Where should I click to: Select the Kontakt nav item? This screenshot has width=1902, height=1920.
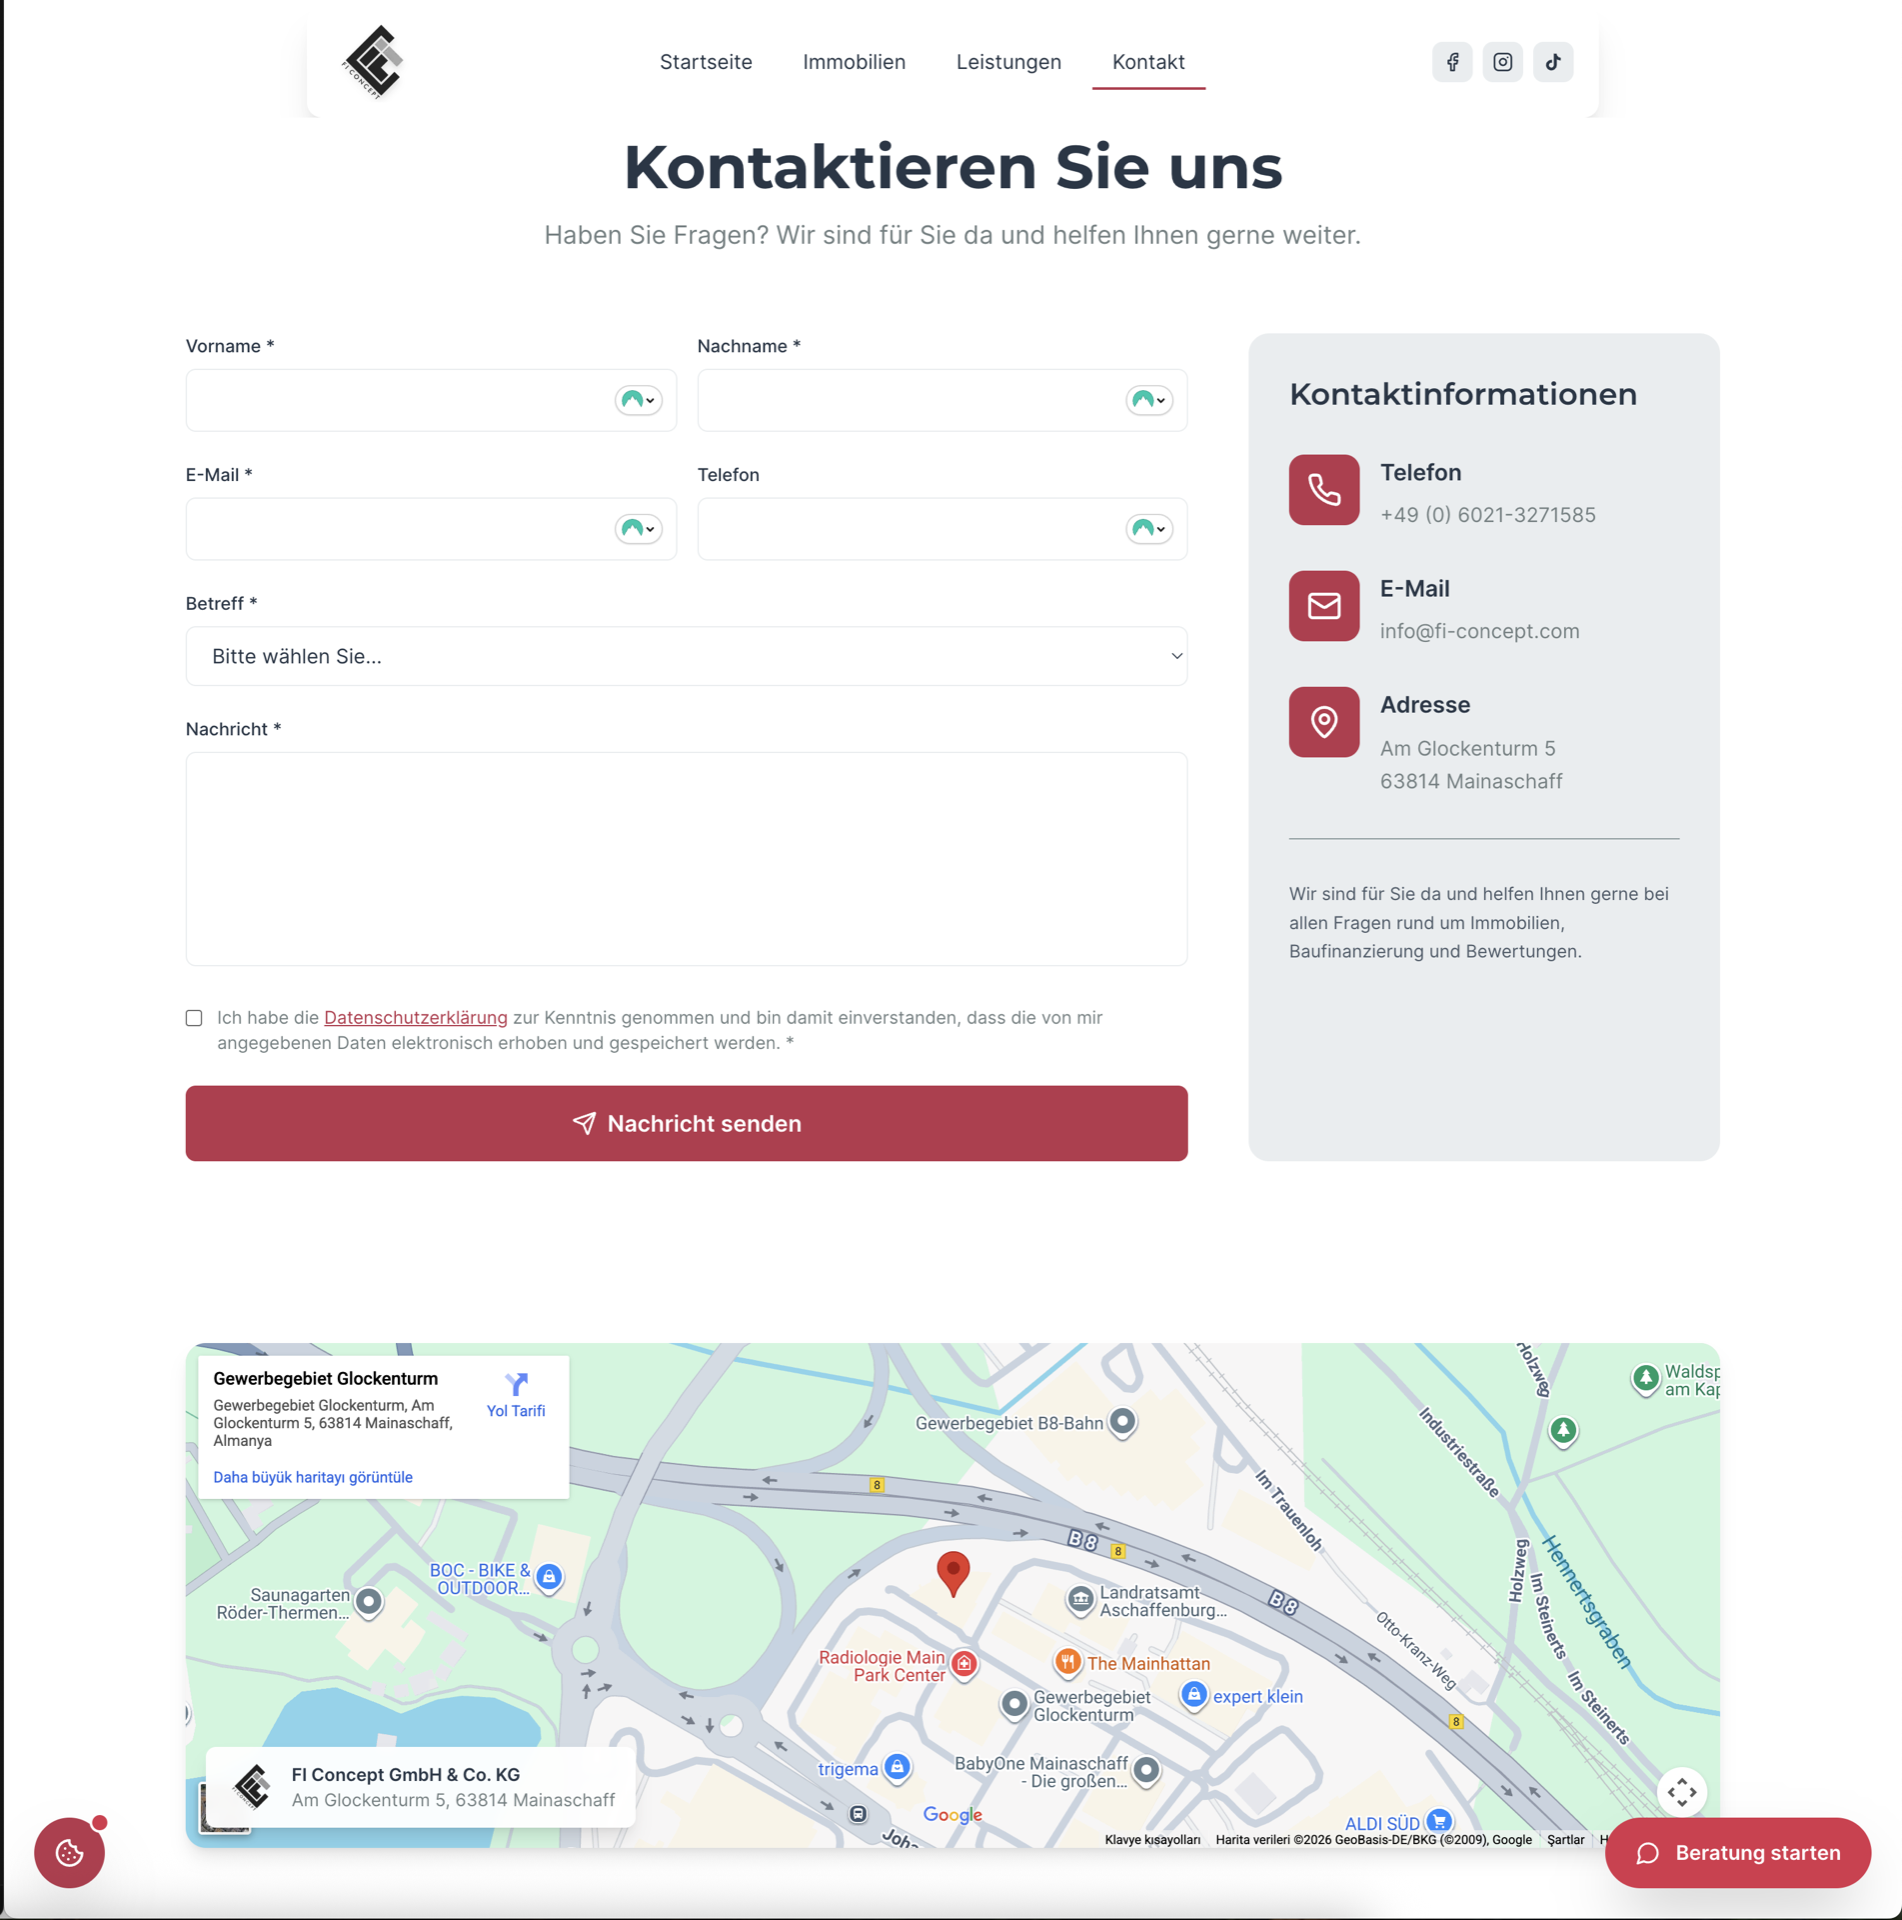(x=1148, y=62)
